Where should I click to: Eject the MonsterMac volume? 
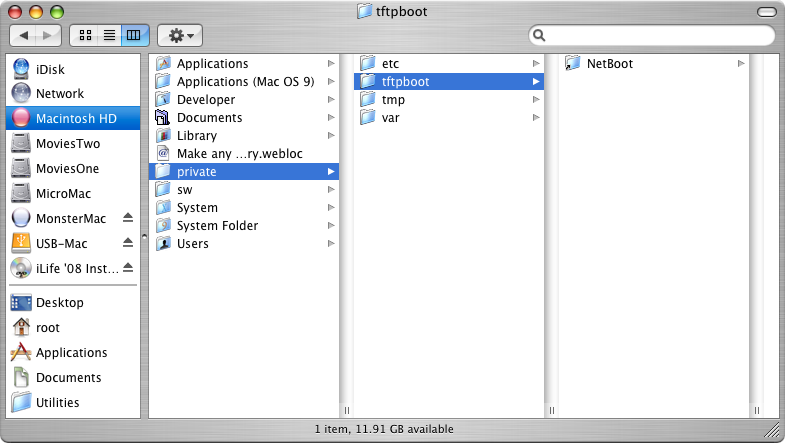(128, 218)
